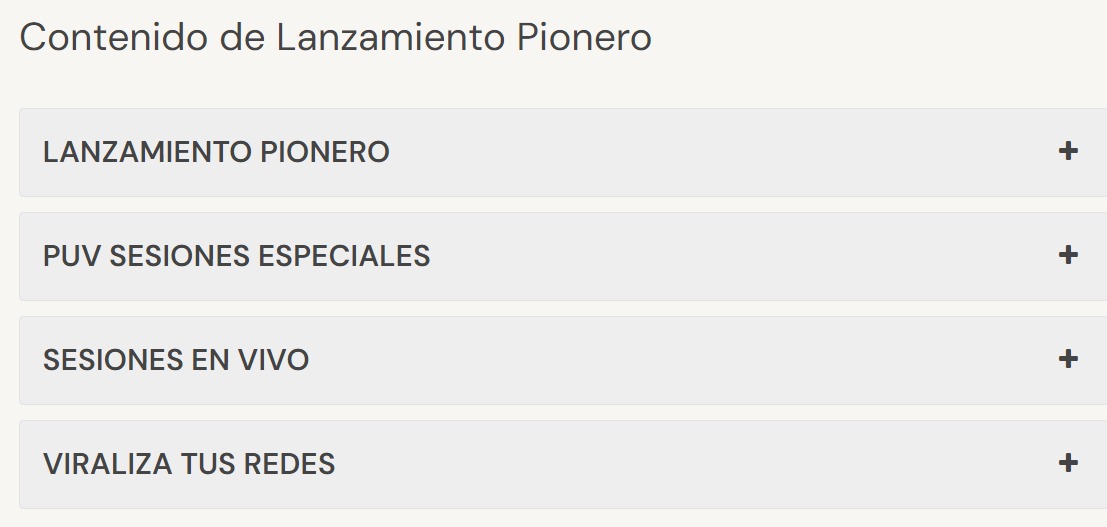Click the plus icon beside LANZAMIENTO PIONERO
The image size is (1107, 527).
1068,152
